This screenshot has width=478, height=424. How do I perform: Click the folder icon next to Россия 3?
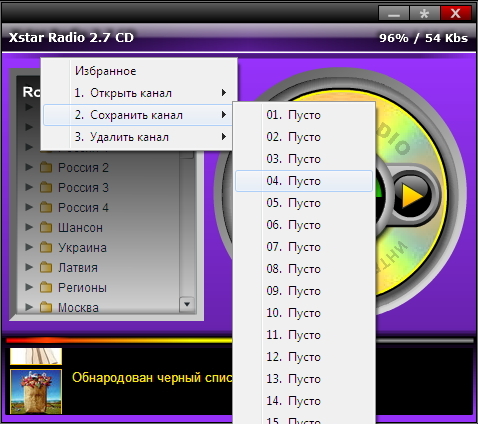coord(46,187)
